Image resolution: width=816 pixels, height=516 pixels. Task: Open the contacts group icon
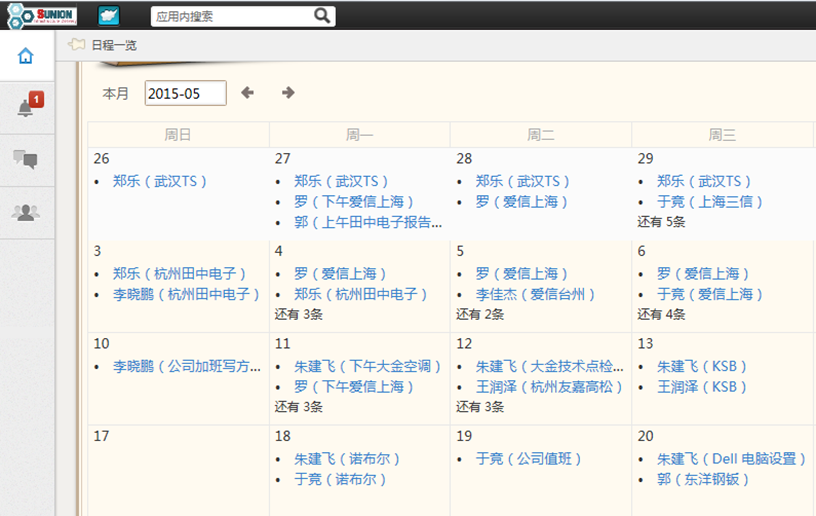pos(26,213)
